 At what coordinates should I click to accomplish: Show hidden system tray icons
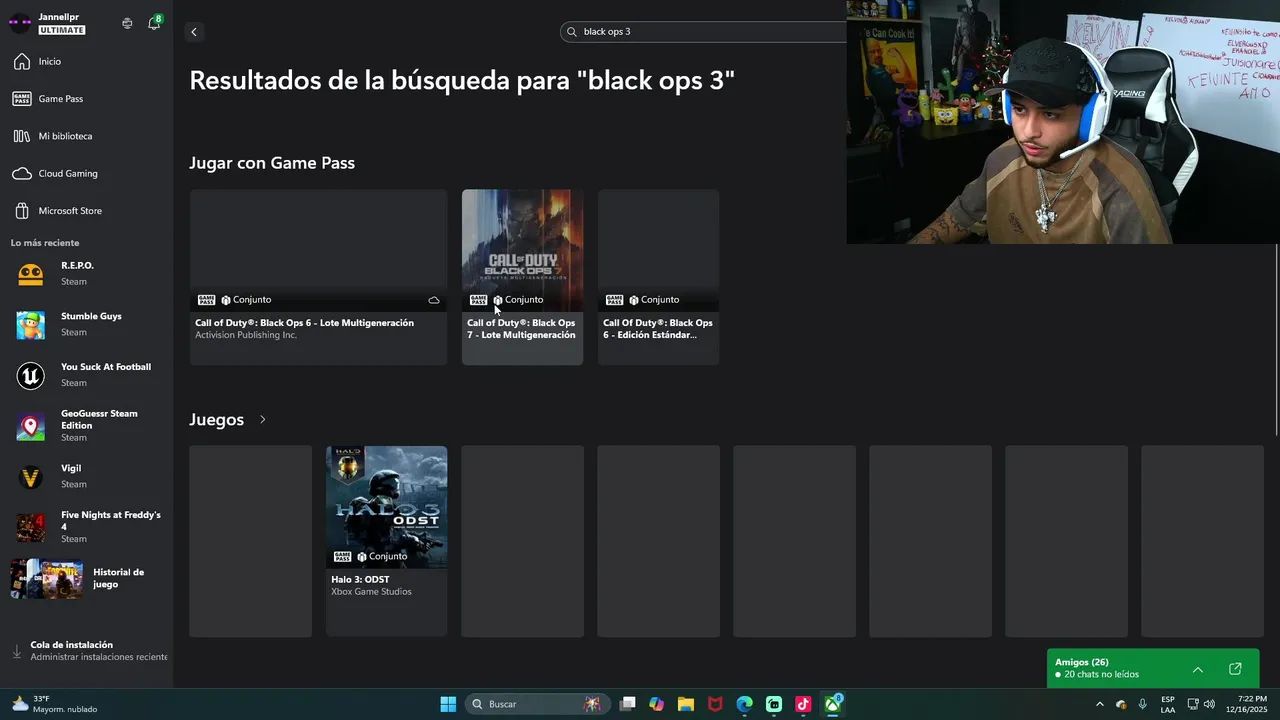click(1100, 704)
